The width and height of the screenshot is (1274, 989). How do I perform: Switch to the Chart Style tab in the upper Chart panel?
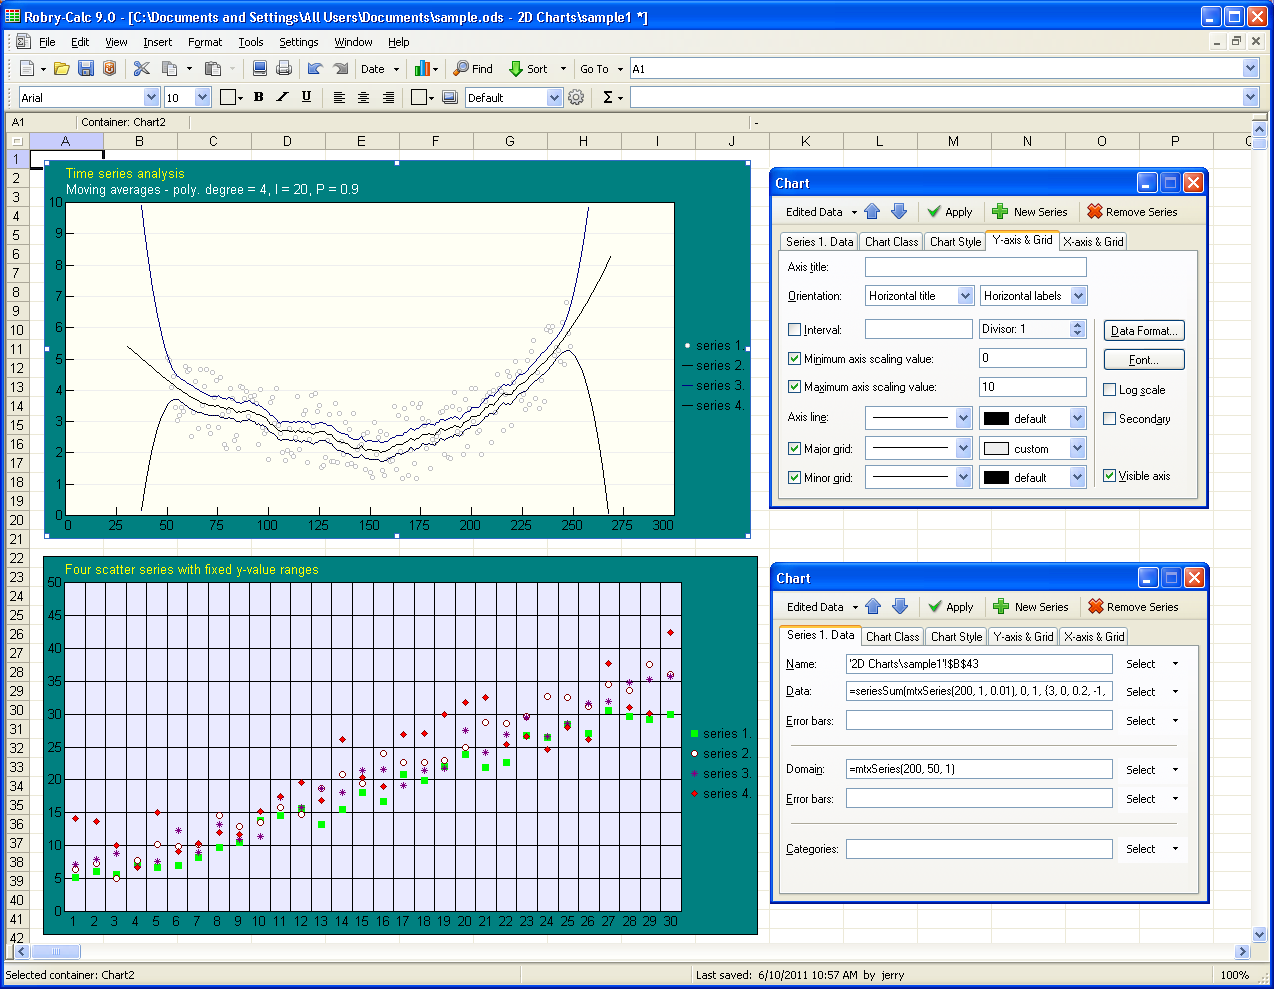pyautogui.click(x=955, y=241)
